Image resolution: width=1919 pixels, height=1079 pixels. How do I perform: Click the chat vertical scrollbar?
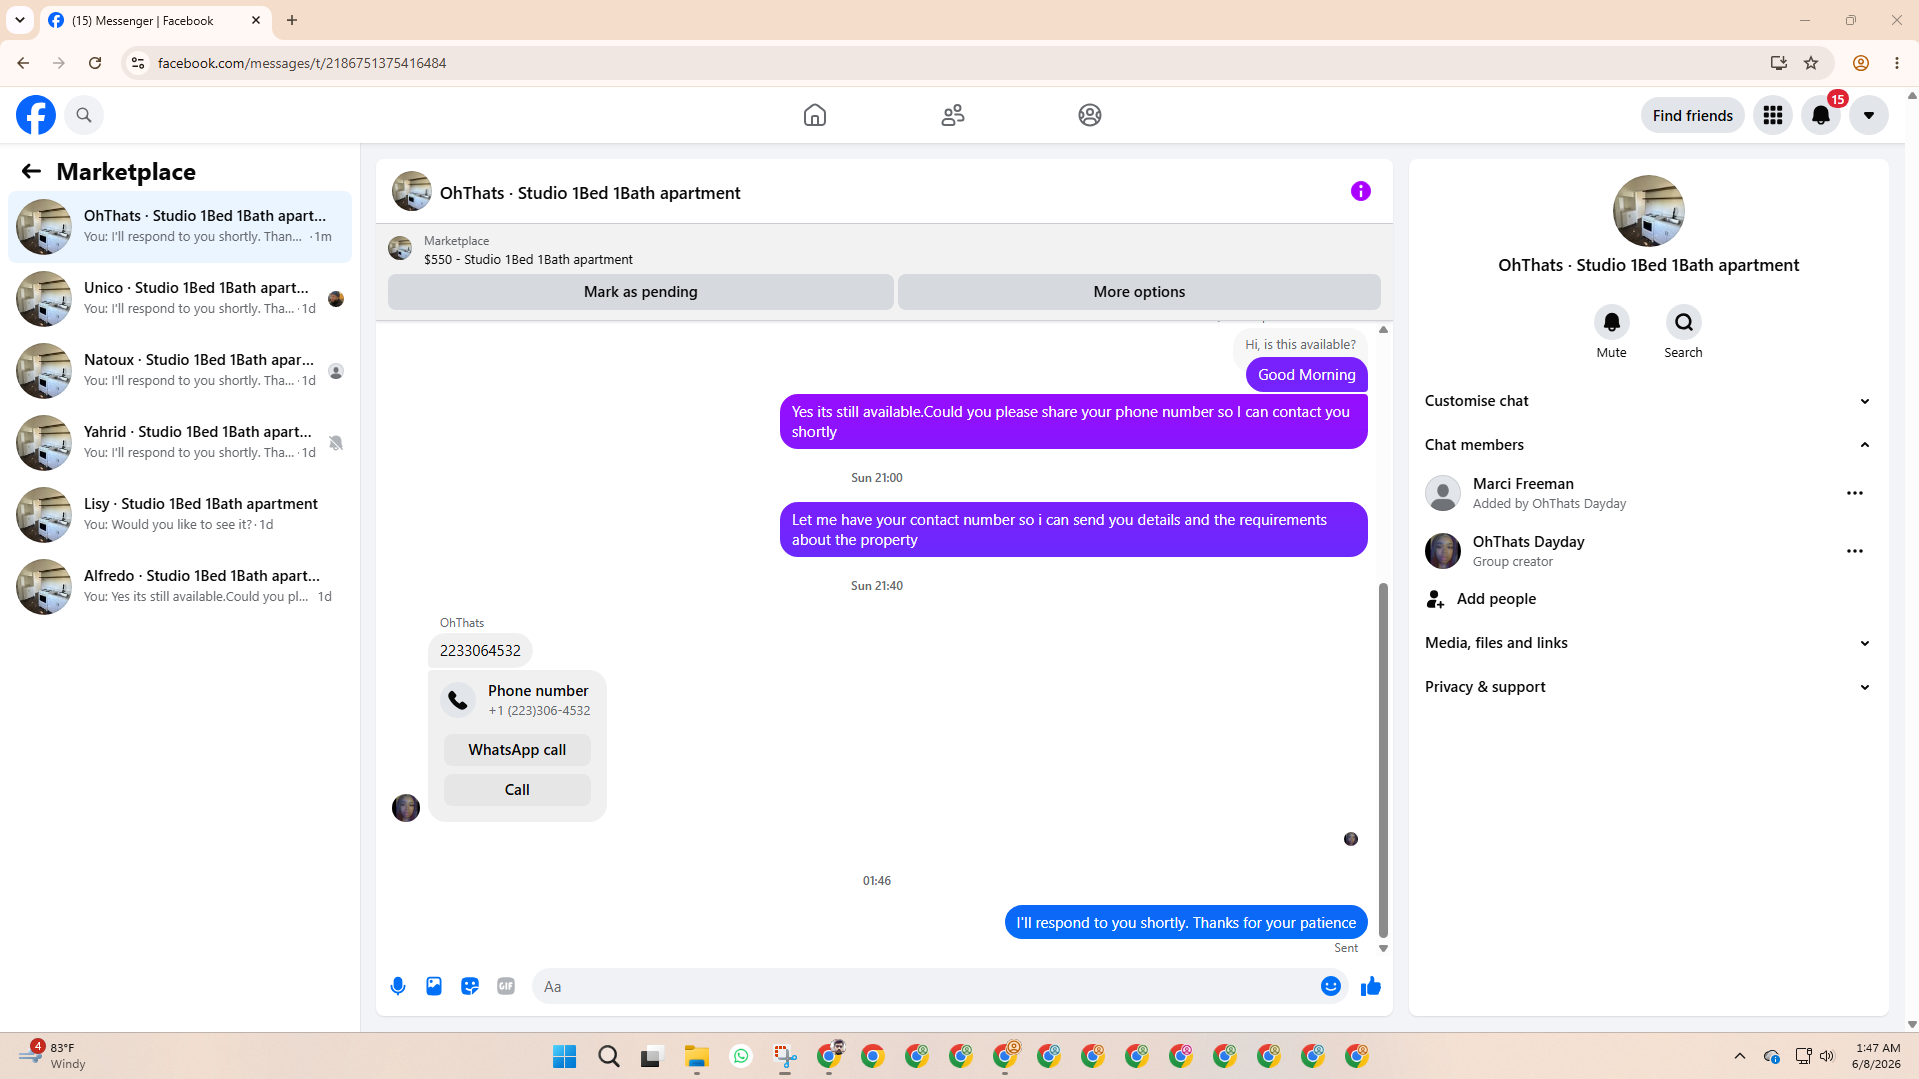coord(1384,760)
